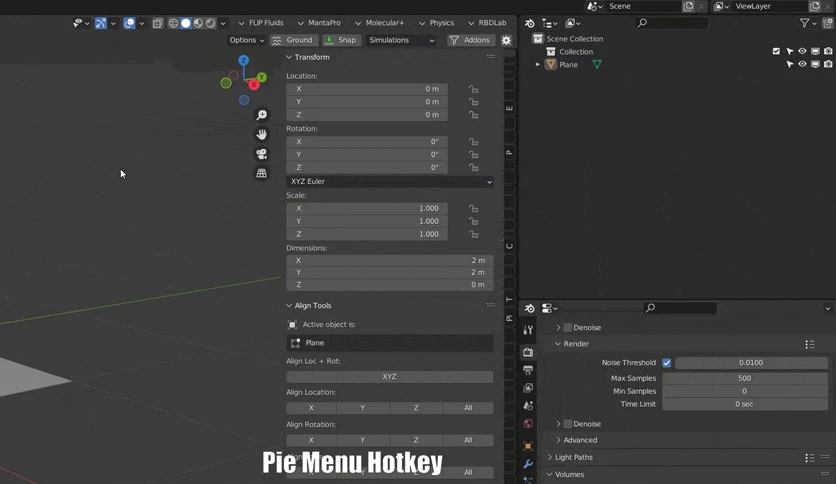
Task: Collapse the Transform panel
Action: click(289, 57)
